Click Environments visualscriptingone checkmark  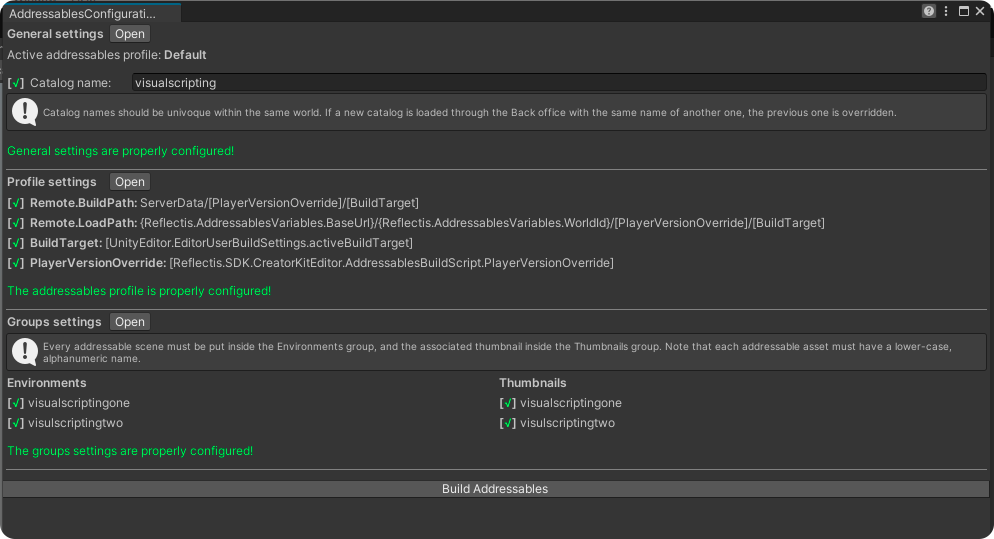pyautogui.click(x=16, y=403)
